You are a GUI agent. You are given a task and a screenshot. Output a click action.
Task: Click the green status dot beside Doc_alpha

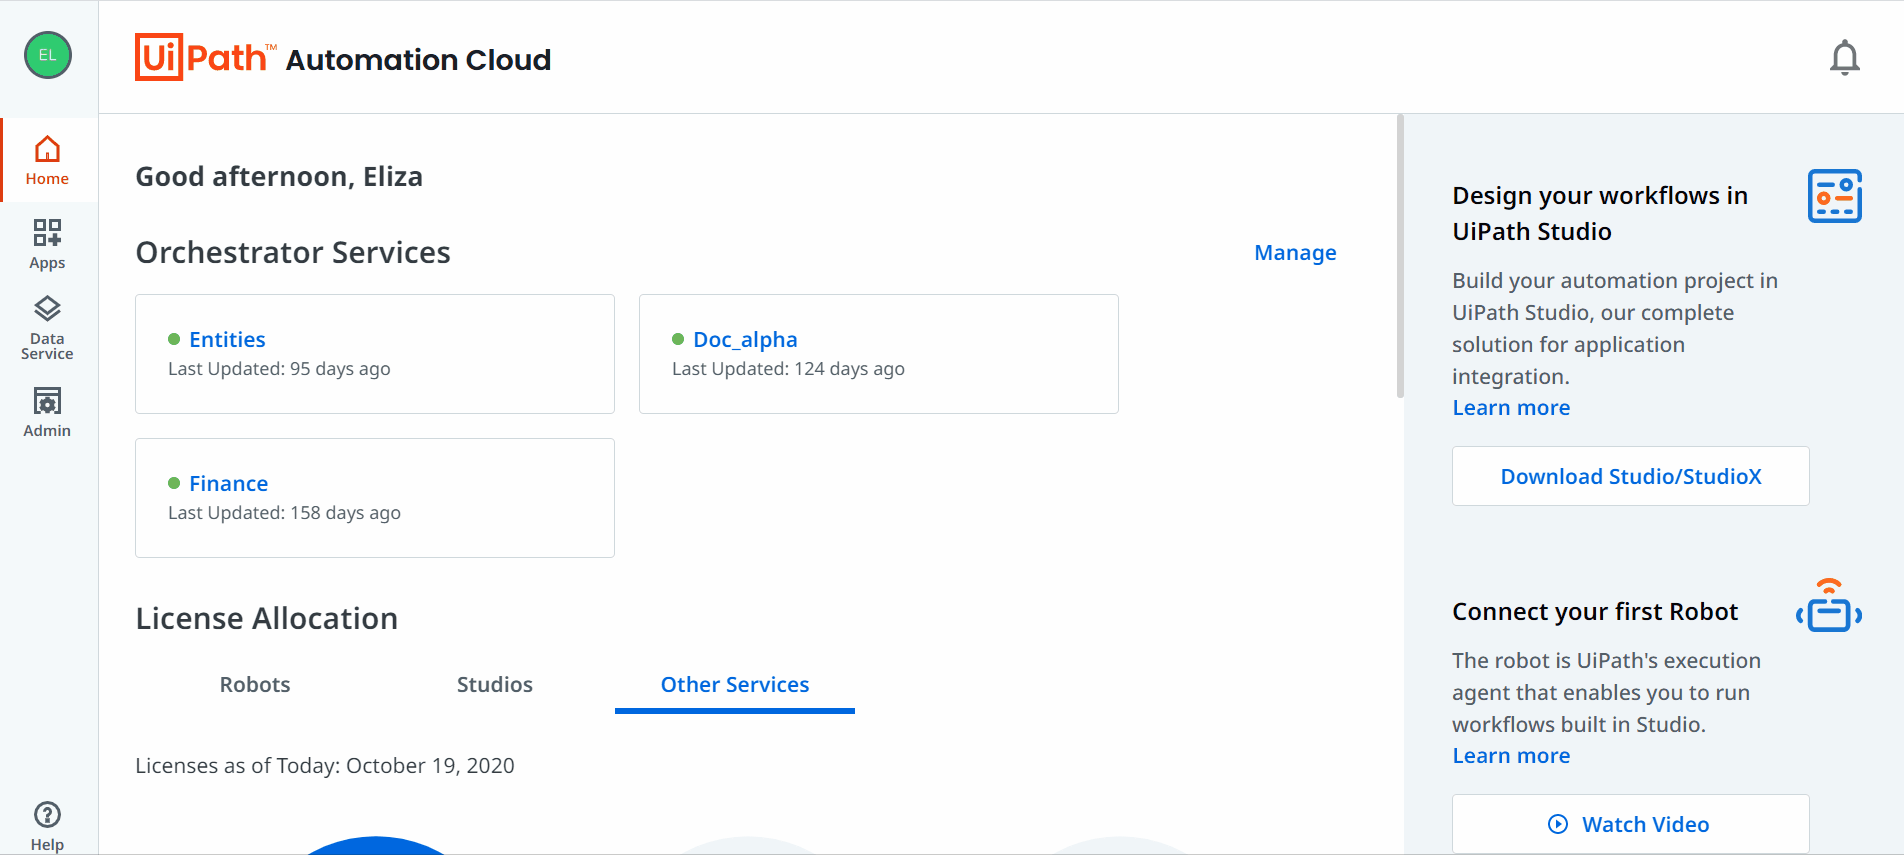pos(678,339)
